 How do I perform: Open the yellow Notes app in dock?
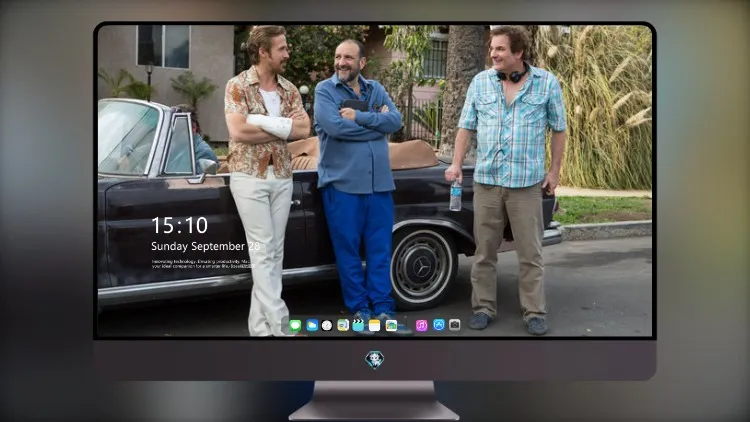click(x=375, y=325)
